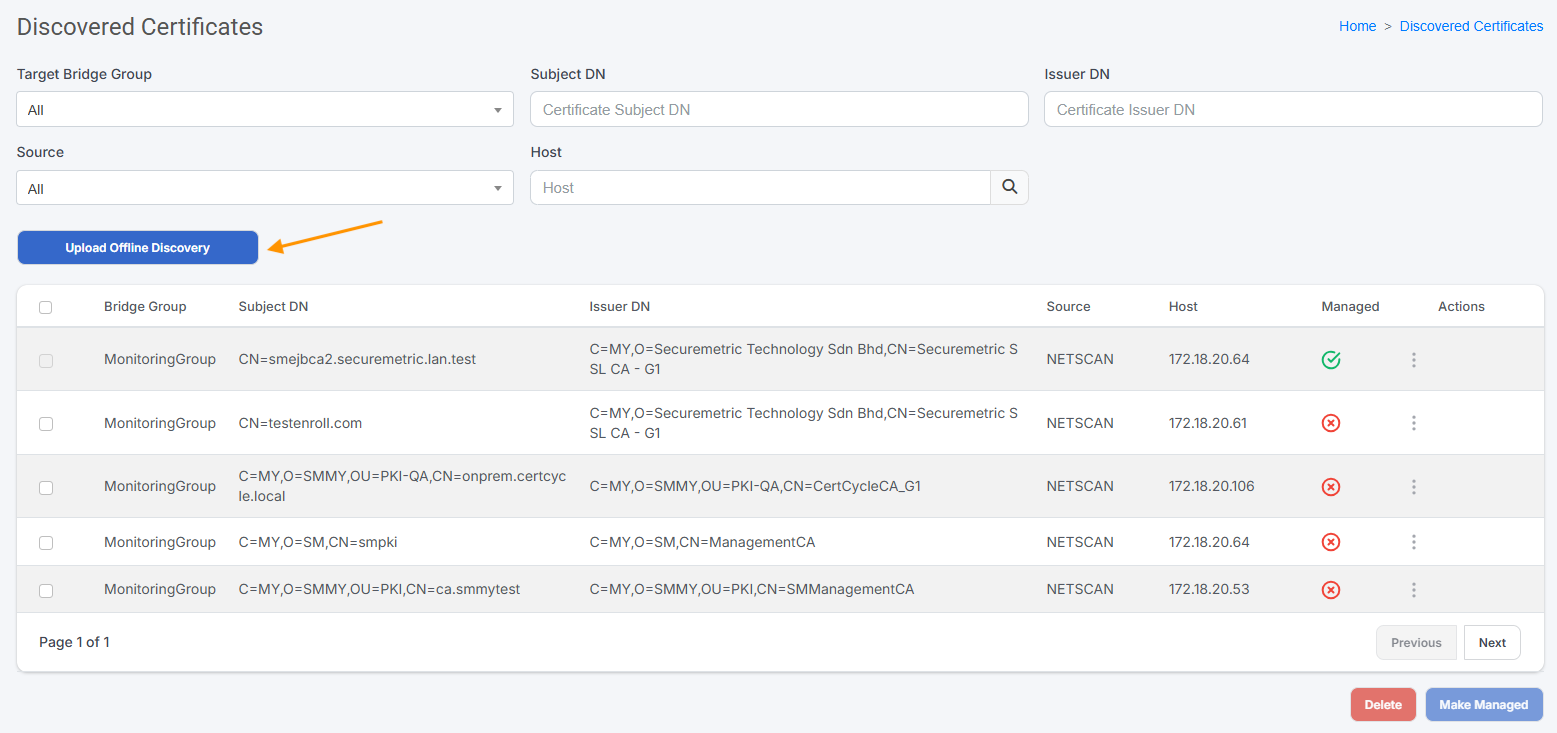
Task: Click issuer CN=SMManagementCA cell
Action: tap(752, 590)
